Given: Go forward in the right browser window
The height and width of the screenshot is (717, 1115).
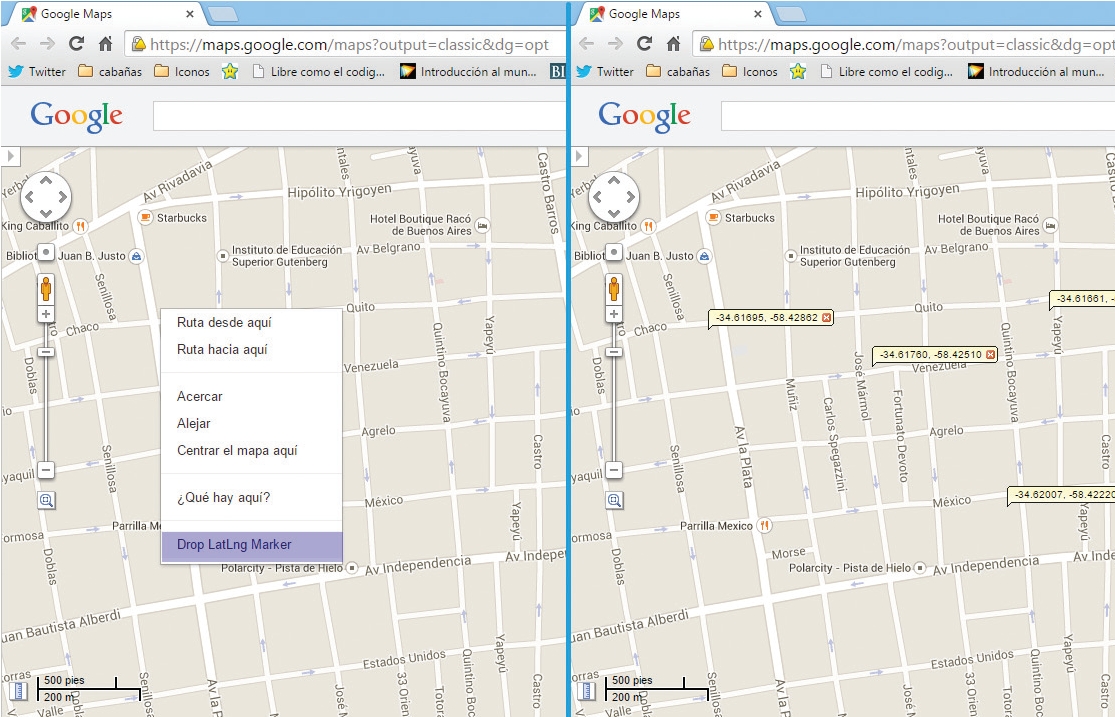Looking at the screenshot, I should coord(615,44).
